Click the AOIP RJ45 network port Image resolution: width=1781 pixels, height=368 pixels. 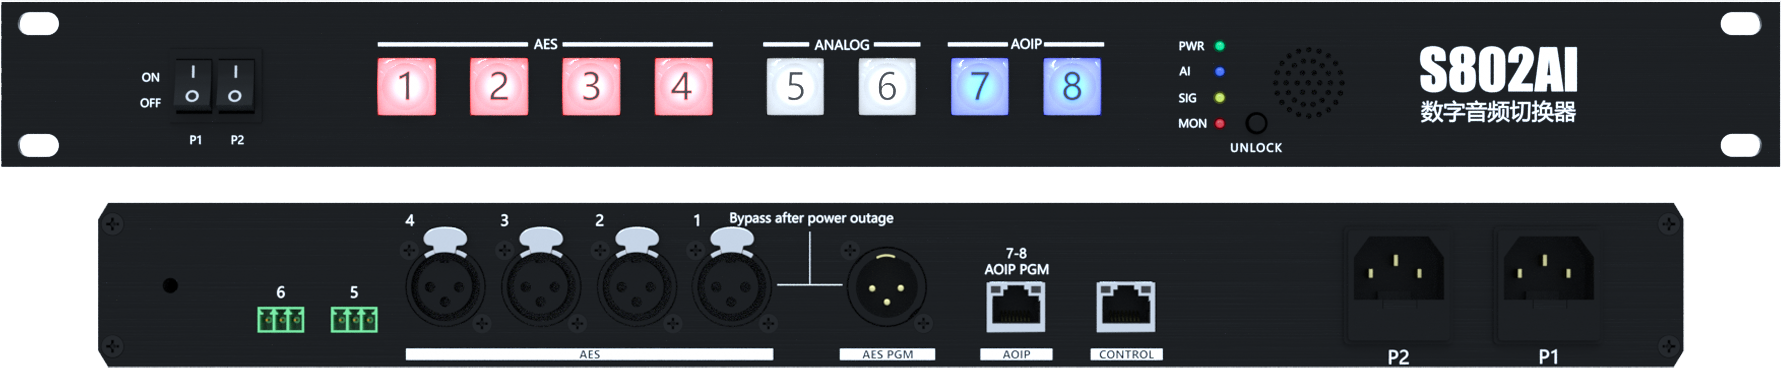(x=1016, y=306)
